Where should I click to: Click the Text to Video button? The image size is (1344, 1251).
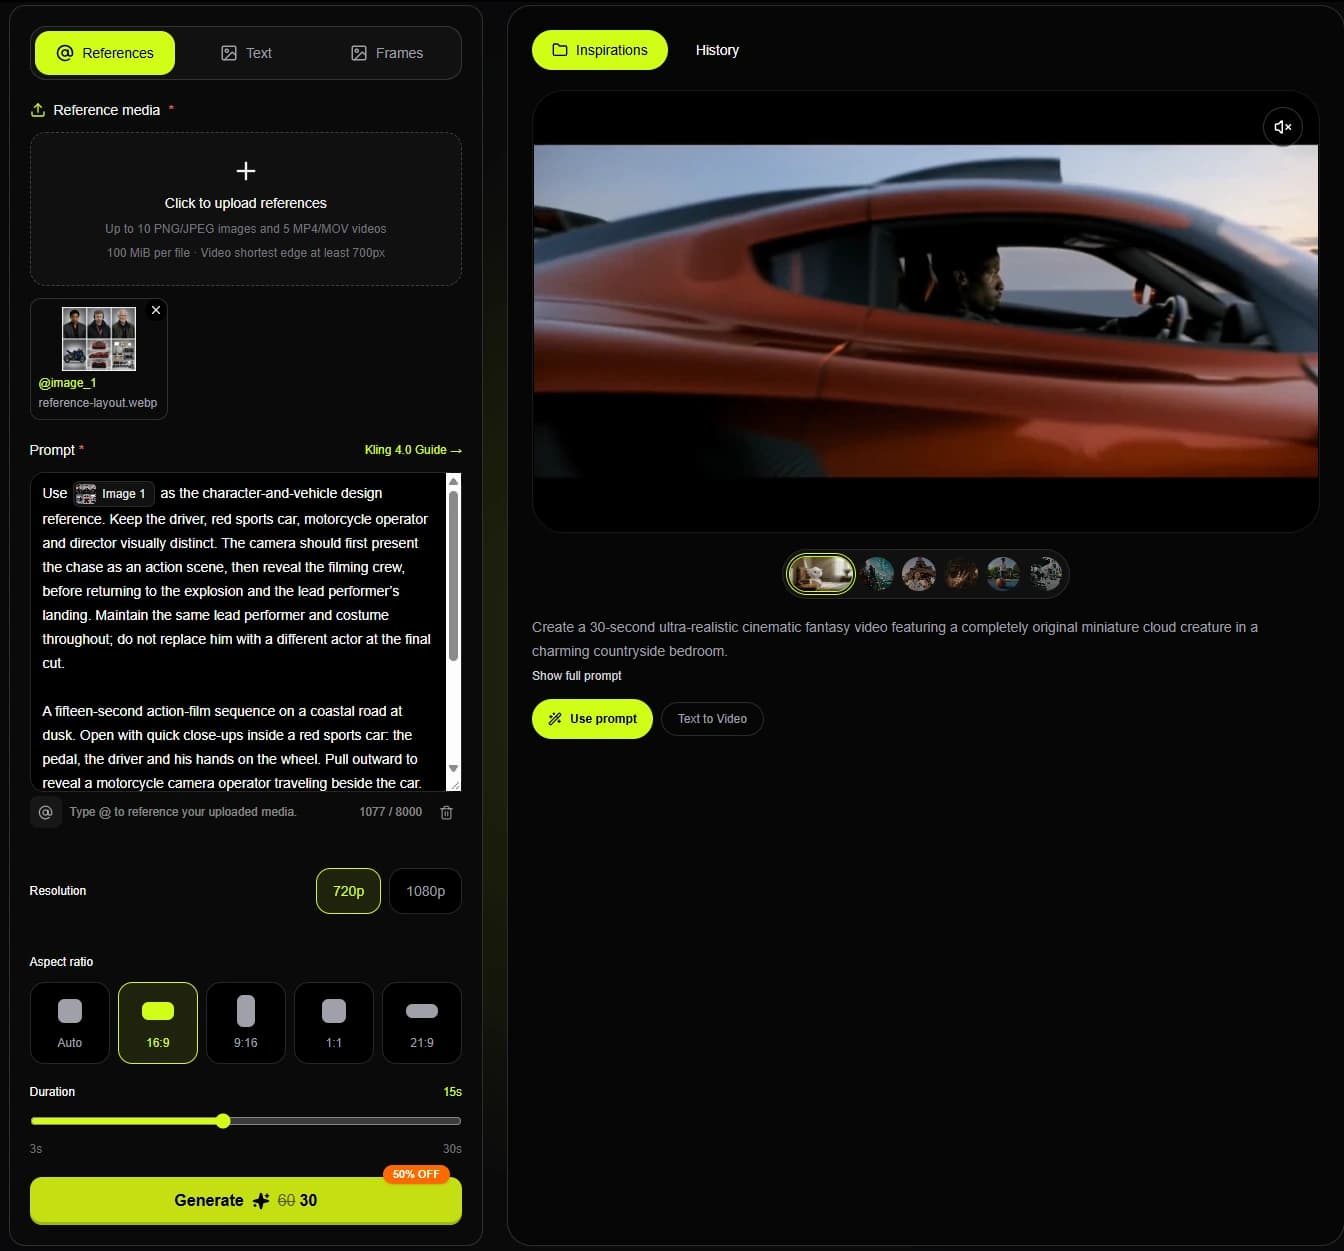tap(712, 719)
